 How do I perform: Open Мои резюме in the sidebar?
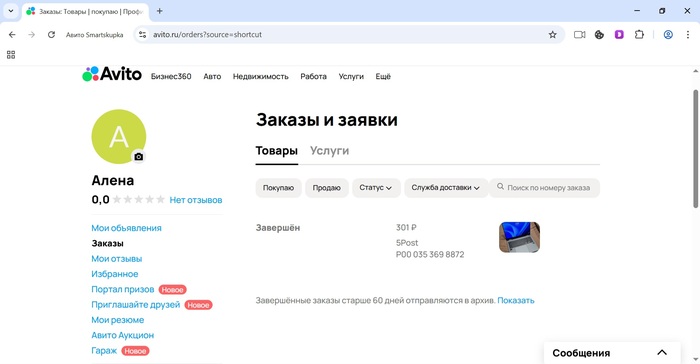coord(117,320)
